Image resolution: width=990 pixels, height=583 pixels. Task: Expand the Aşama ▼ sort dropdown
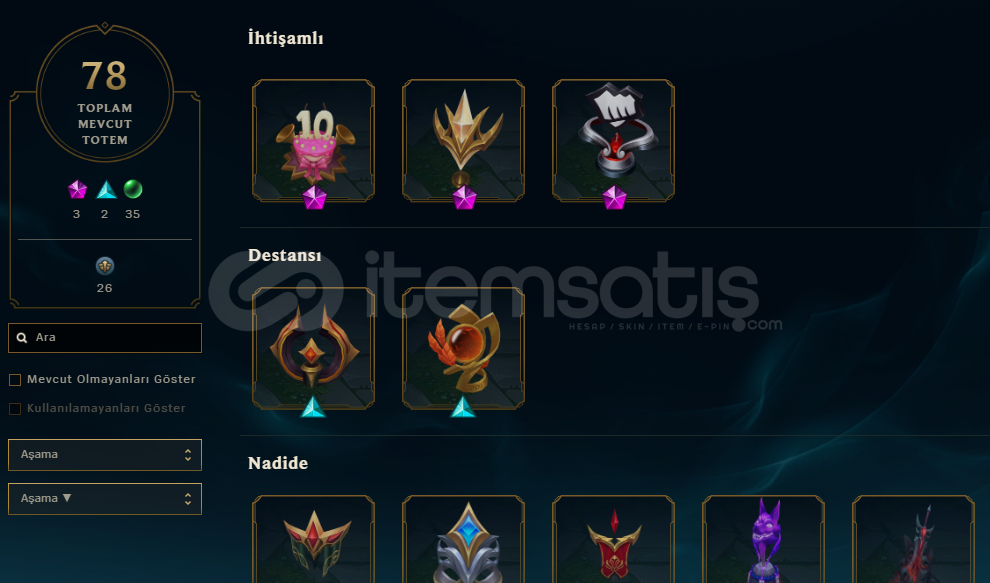tap(105, 499)
